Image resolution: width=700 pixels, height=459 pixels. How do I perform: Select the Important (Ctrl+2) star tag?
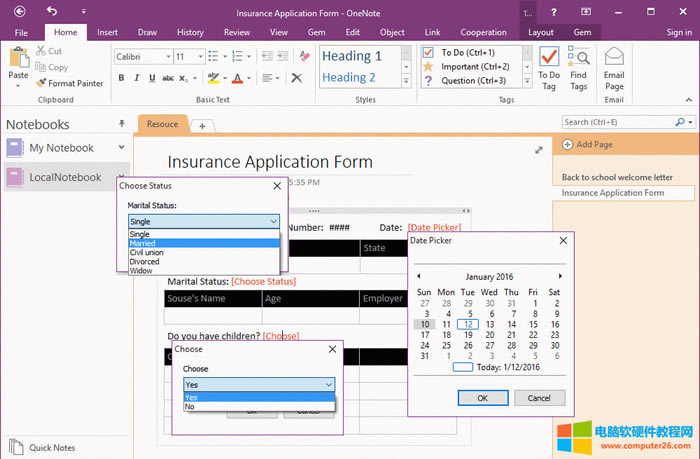point(428,66)
